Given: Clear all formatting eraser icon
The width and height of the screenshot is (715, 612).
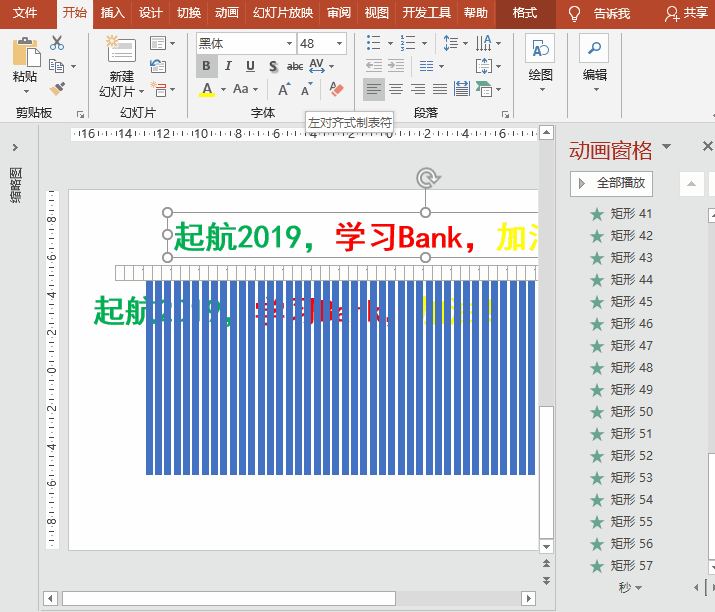Looking at the screenshot, I should 336,89.
